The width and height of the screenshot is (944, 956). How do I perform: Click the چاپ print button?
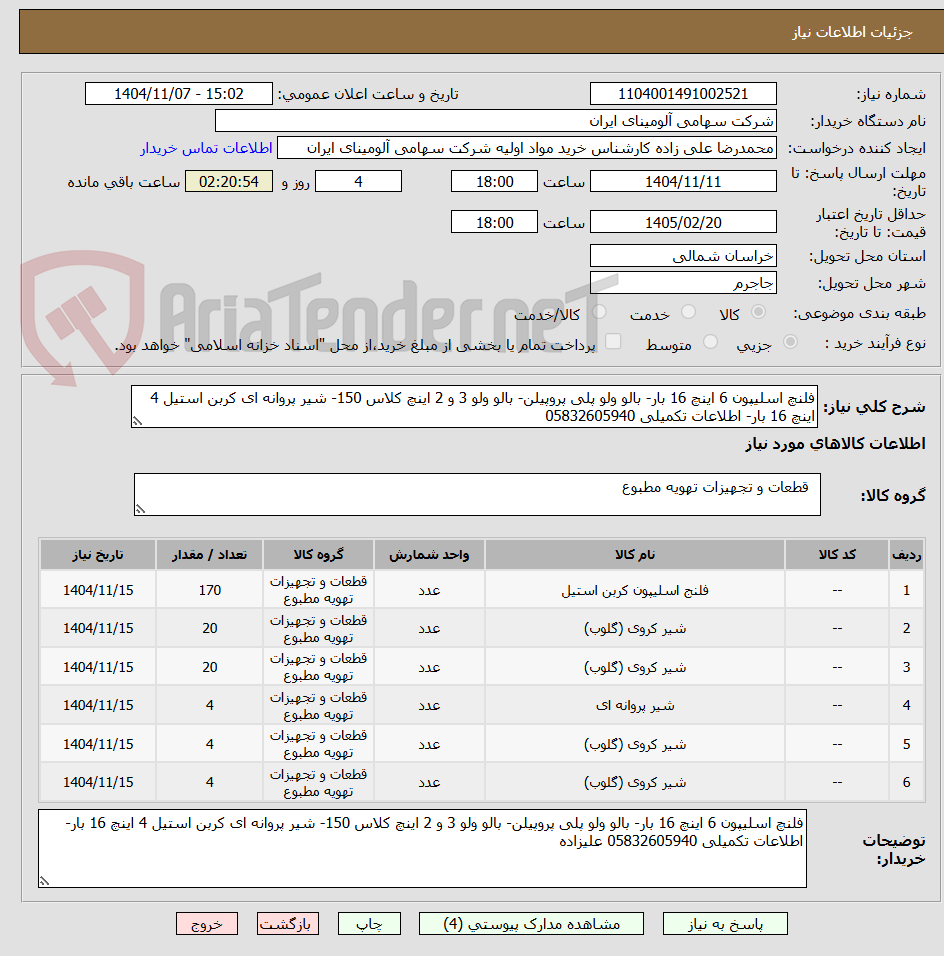coord(370,924)
